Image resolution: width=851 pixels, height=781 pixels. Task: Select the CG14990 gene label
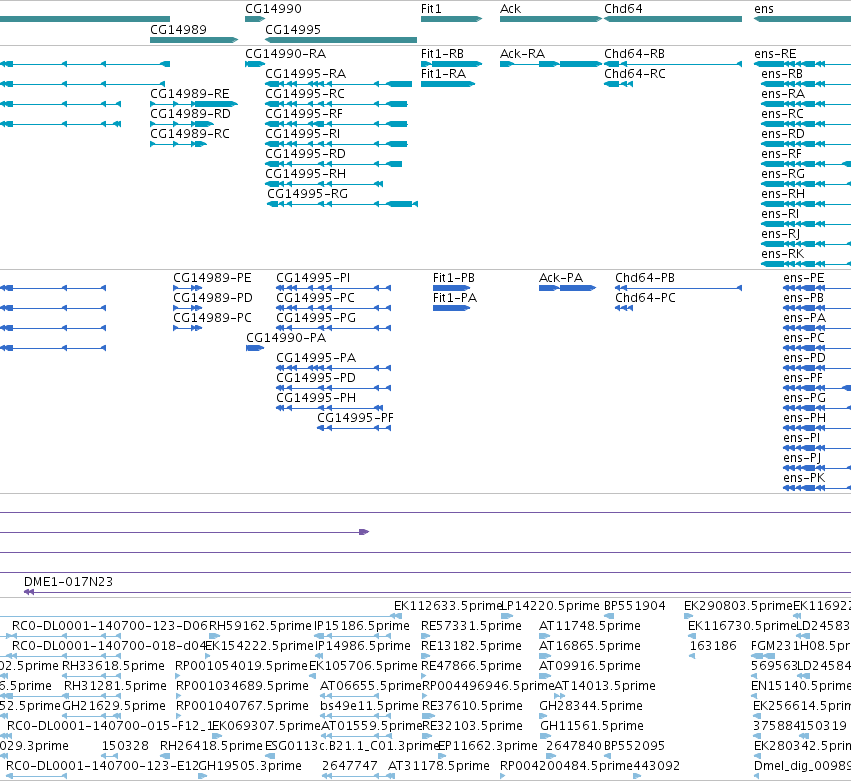tap(273, 9)
